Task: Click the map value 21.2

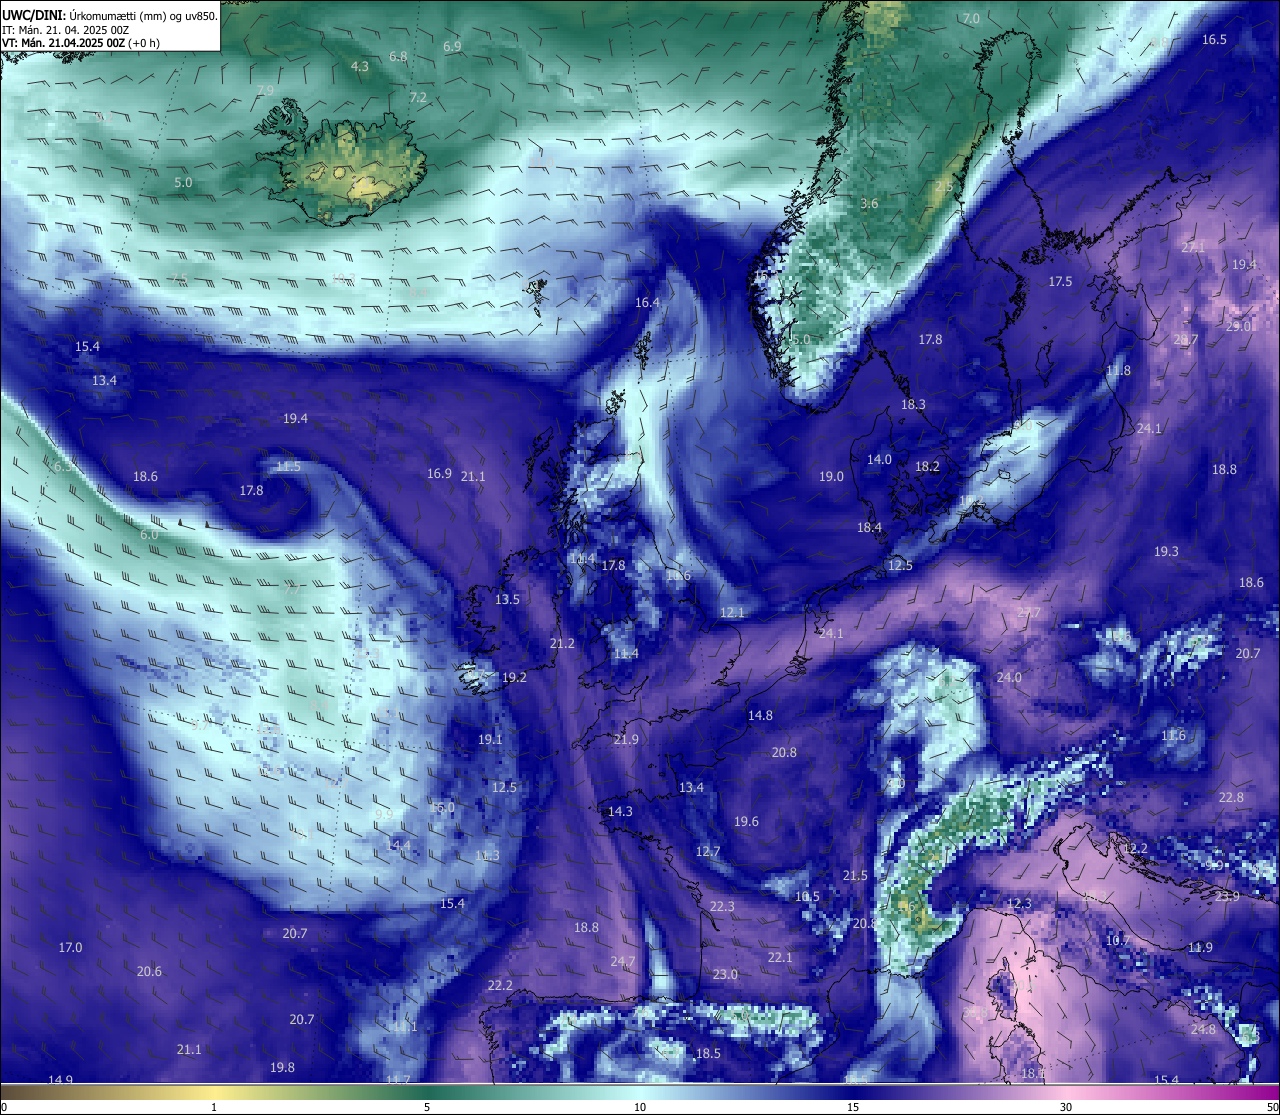Action: pos(562,643)
